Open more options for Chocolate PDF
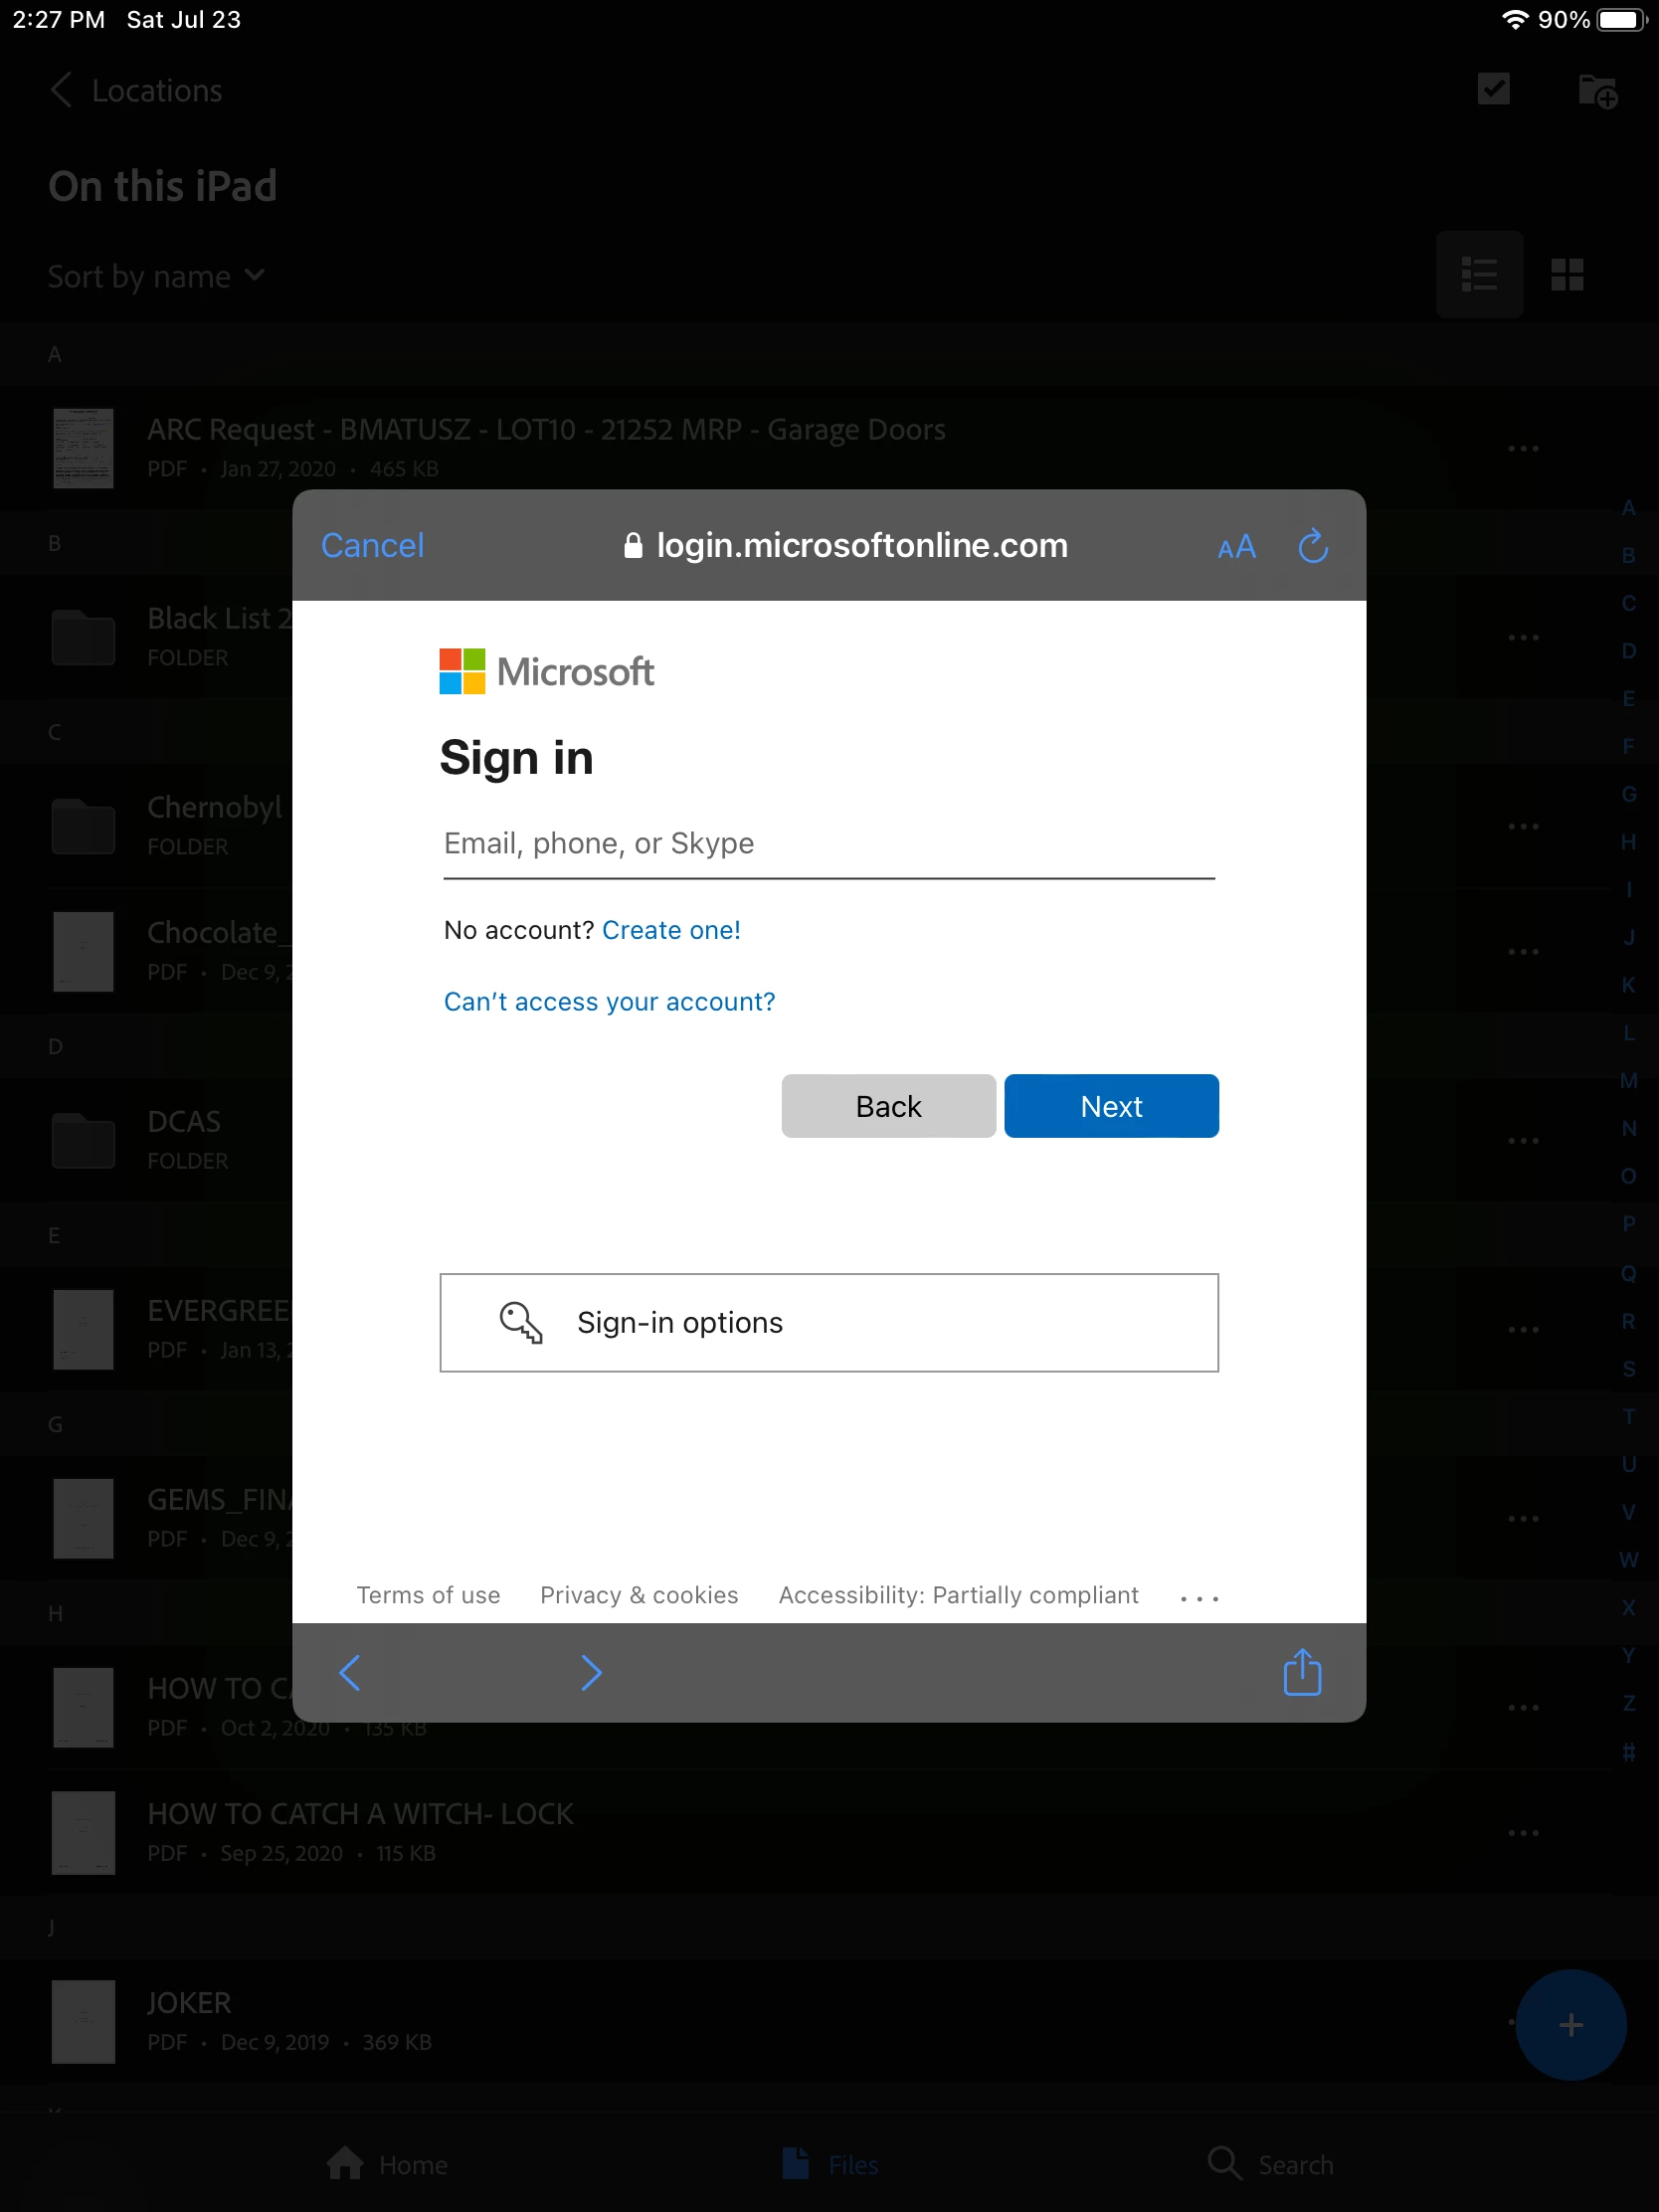The width and height of the screenshot is (1659, 2212). click(1523, 952)
